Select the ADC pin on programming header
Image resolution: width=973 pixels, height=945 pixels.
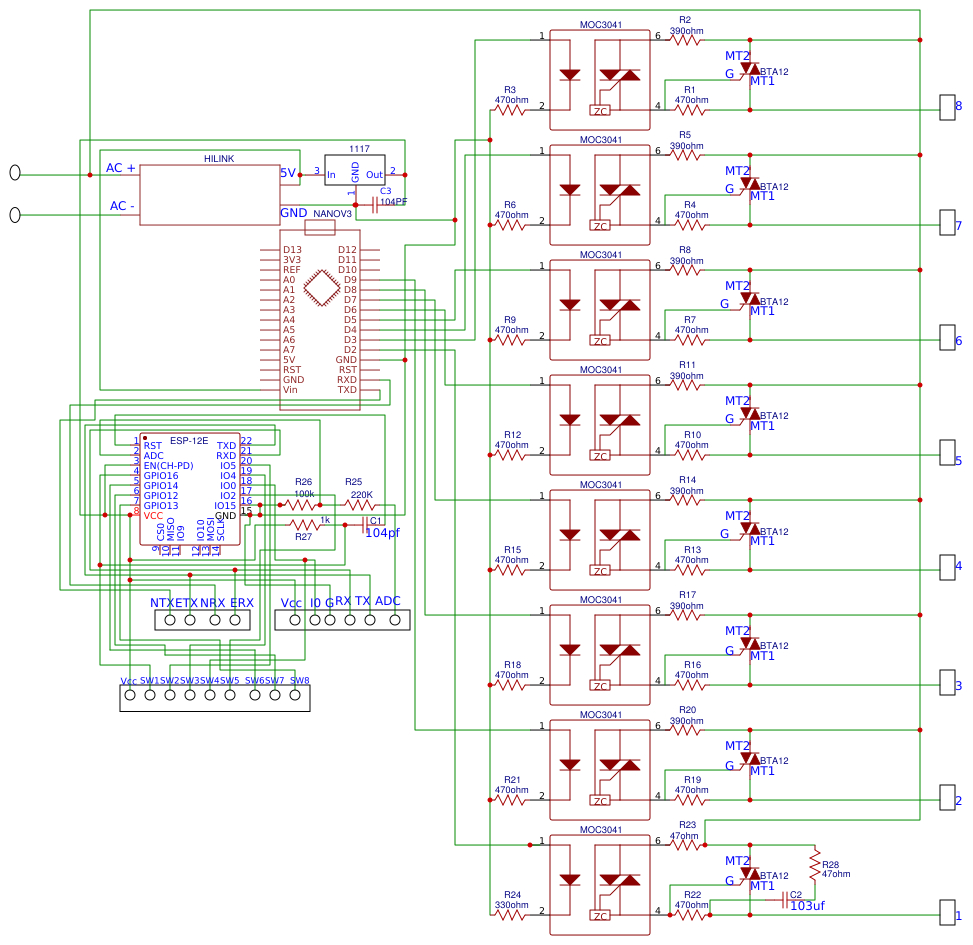[395, 620]
